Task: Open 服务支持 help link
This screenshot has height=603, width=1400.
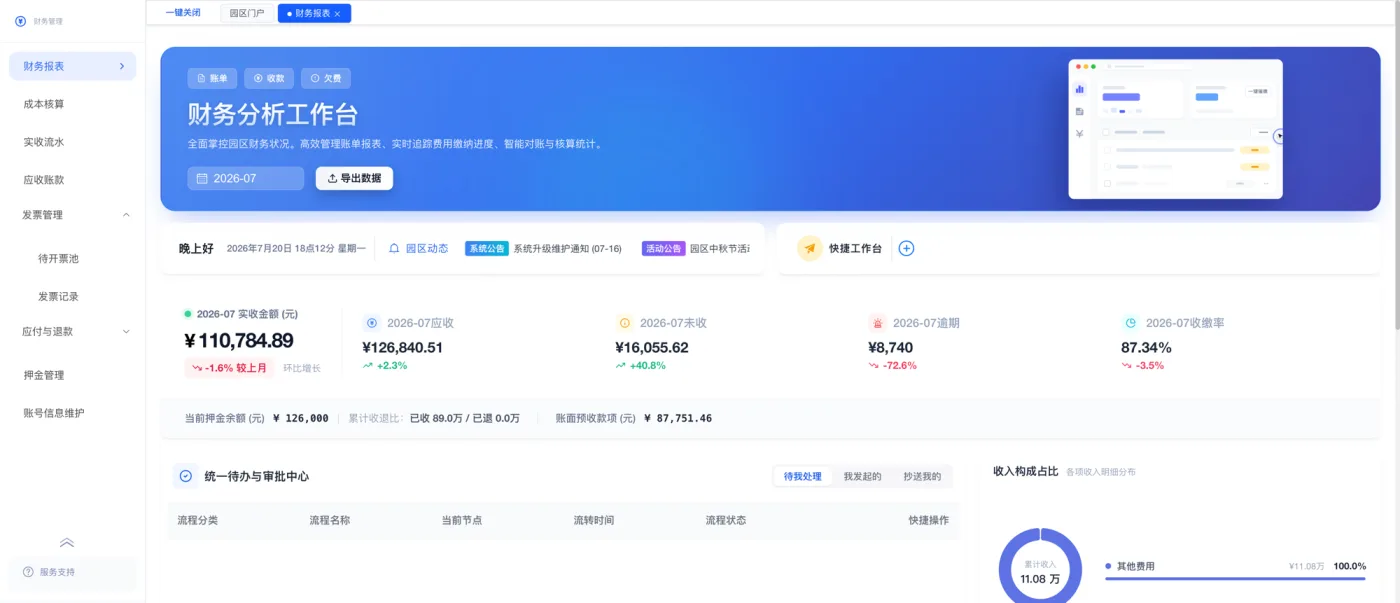Action: (72, 572)
